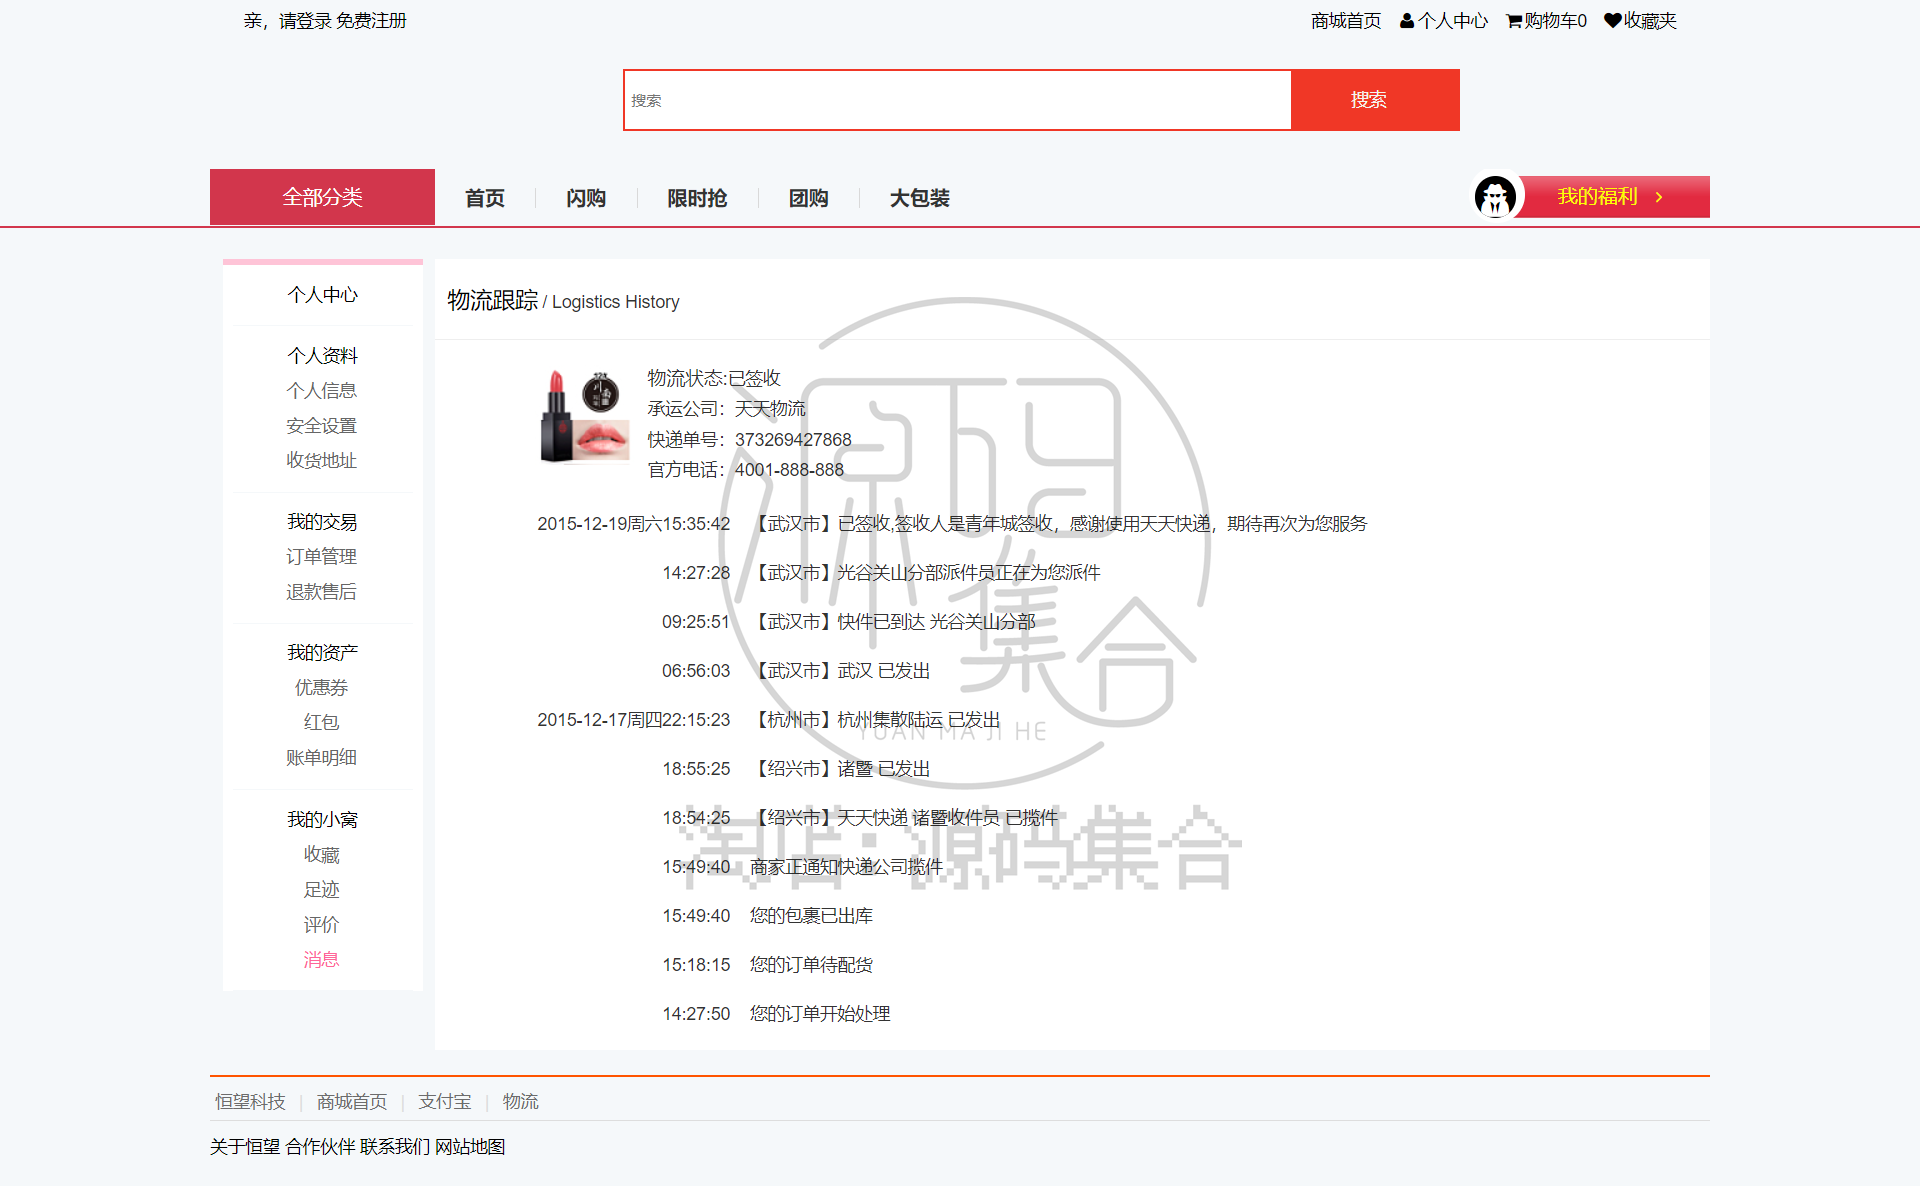Select 我的资产 sidebar heading
The width and height of the screenshot is (1920, 1186).
pos(322,653)
